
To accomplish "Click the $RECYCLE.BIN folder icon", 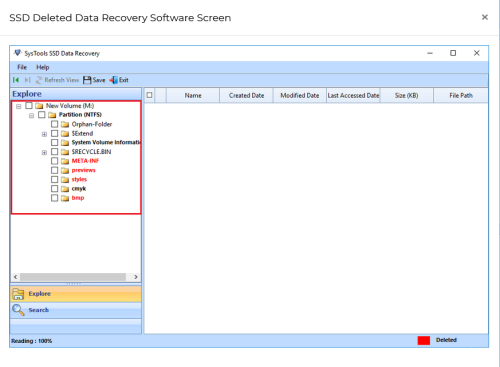I will pos(65,152).
